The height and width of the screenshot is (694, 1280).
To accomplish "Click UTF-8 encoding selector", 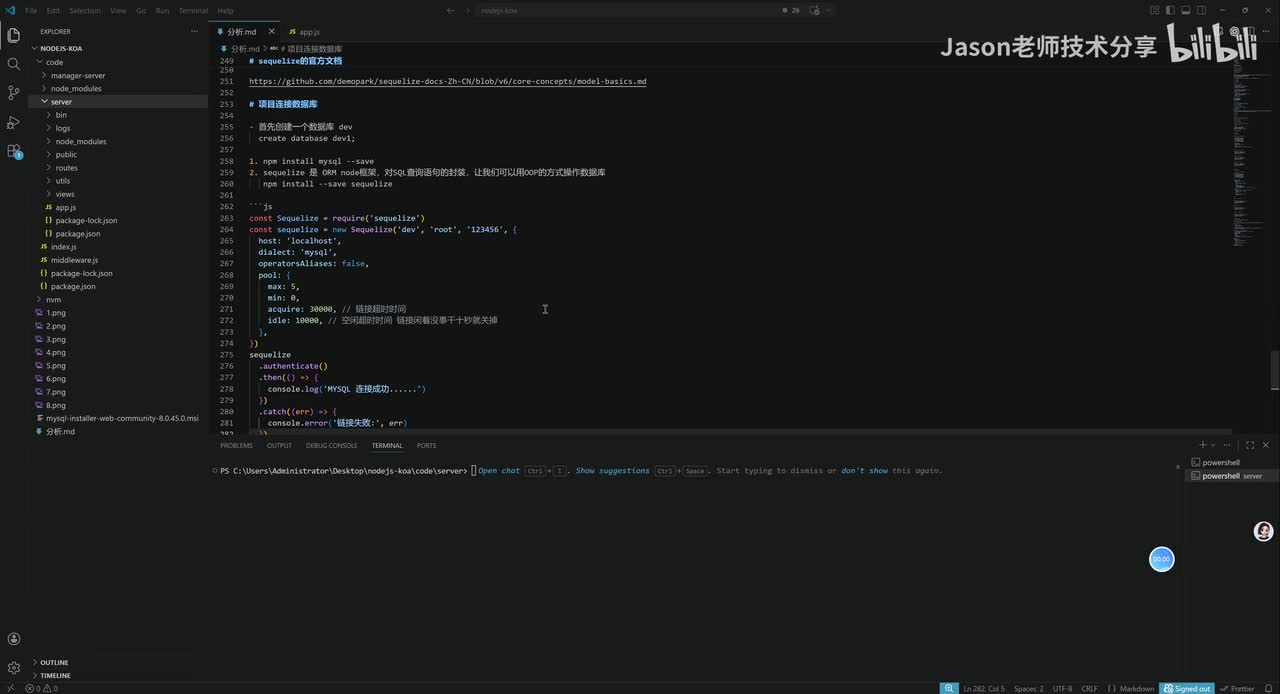I will (x=1062, y=688).
